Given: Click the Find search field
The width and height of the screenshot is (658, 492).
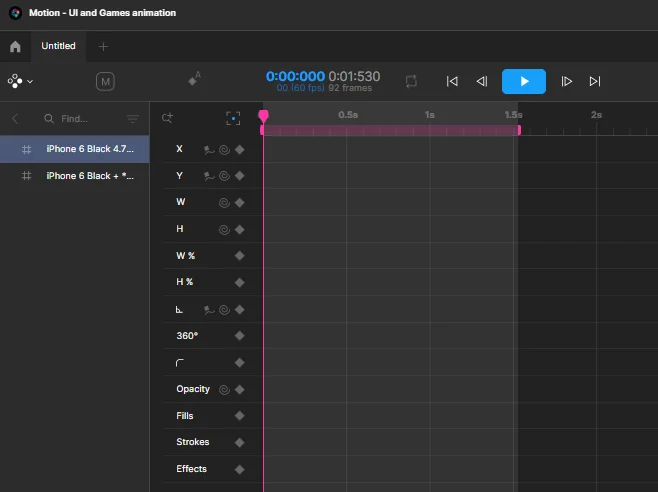Looking at the screenshot, I should coord(74,119).
